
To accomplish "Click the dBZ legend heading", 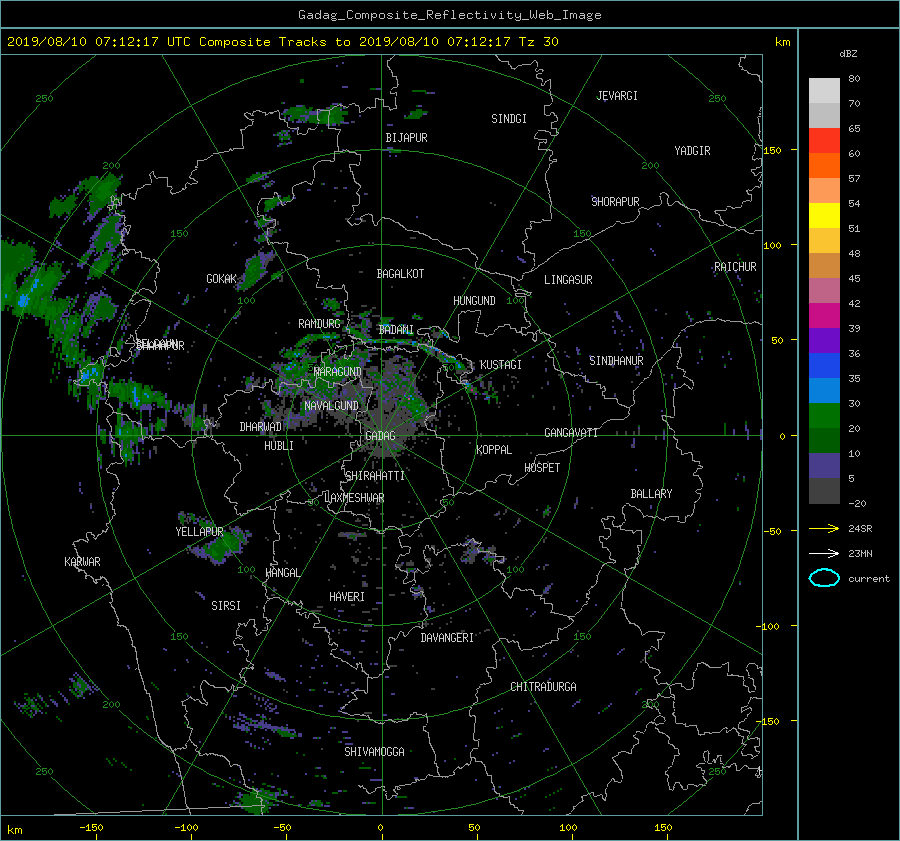I will click(848, 54).
